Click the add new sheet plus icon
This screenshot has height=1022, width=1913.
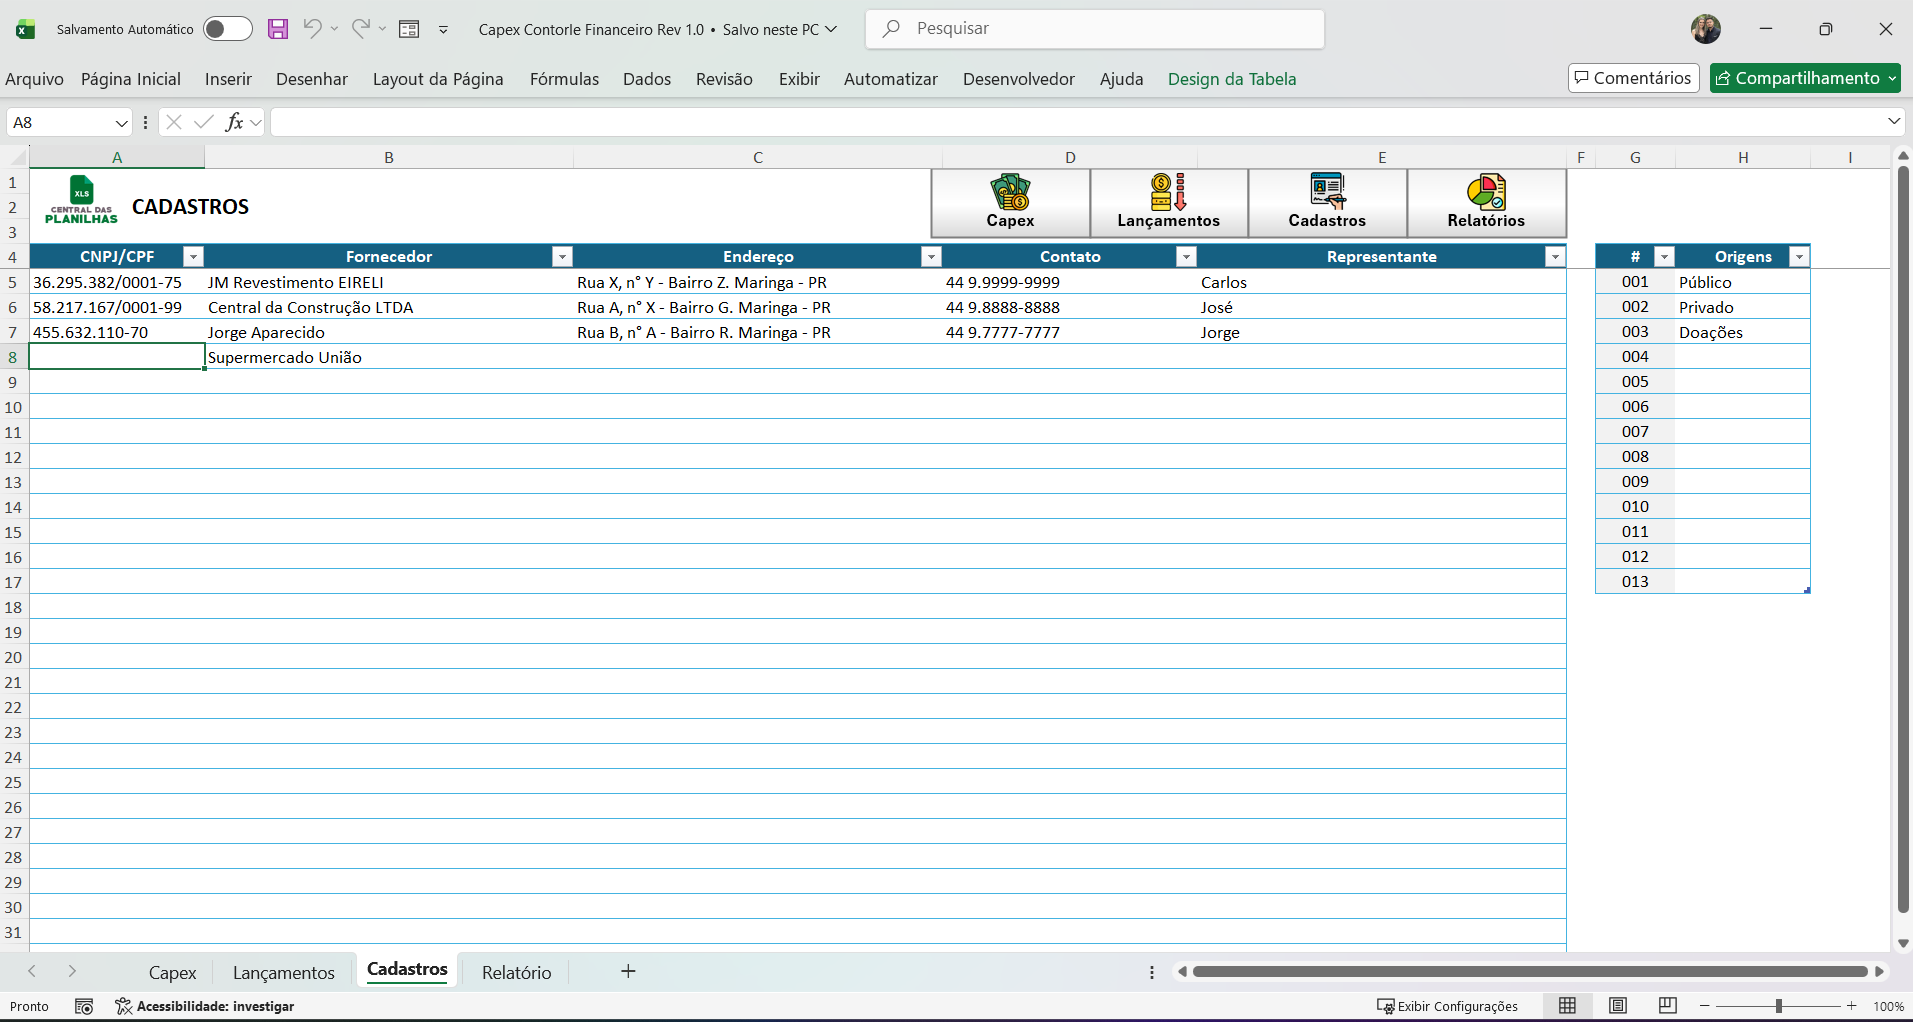[x=628, y=971]
